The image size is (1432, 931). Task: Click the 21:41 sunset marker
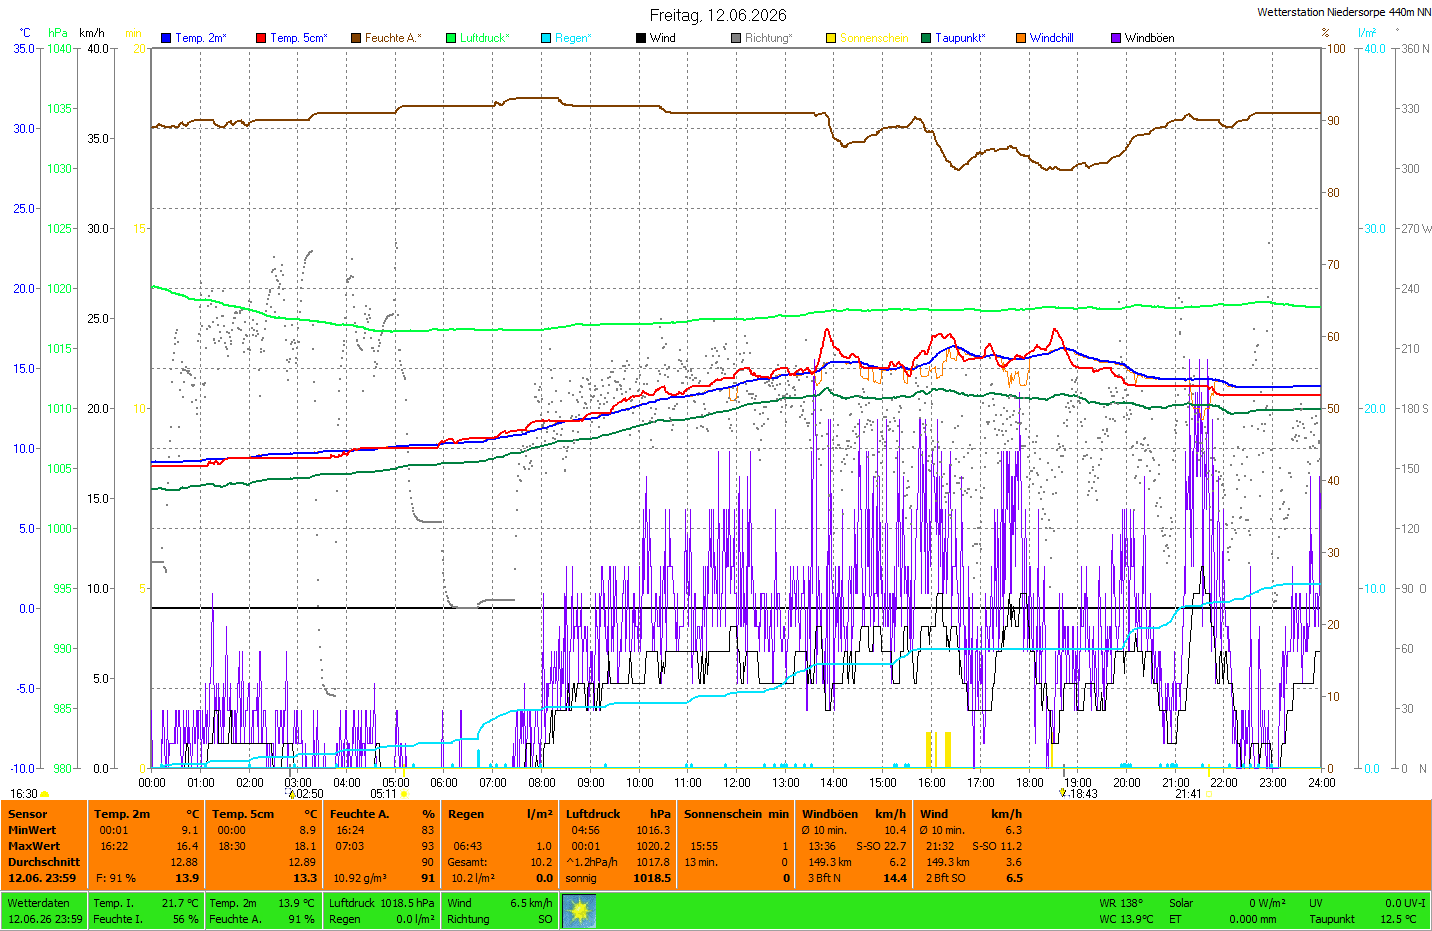1193,794
